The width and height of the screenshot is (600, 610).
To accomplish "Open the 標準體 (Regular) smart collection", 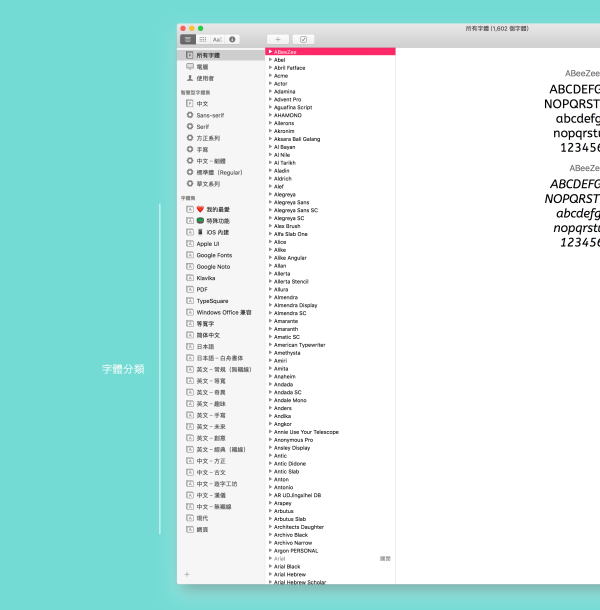I will point(221,172).
